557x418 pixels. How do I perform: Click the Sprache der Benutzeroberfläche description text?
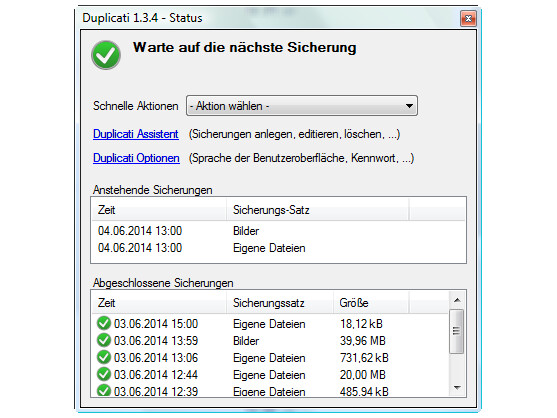[x=301, y=158]
